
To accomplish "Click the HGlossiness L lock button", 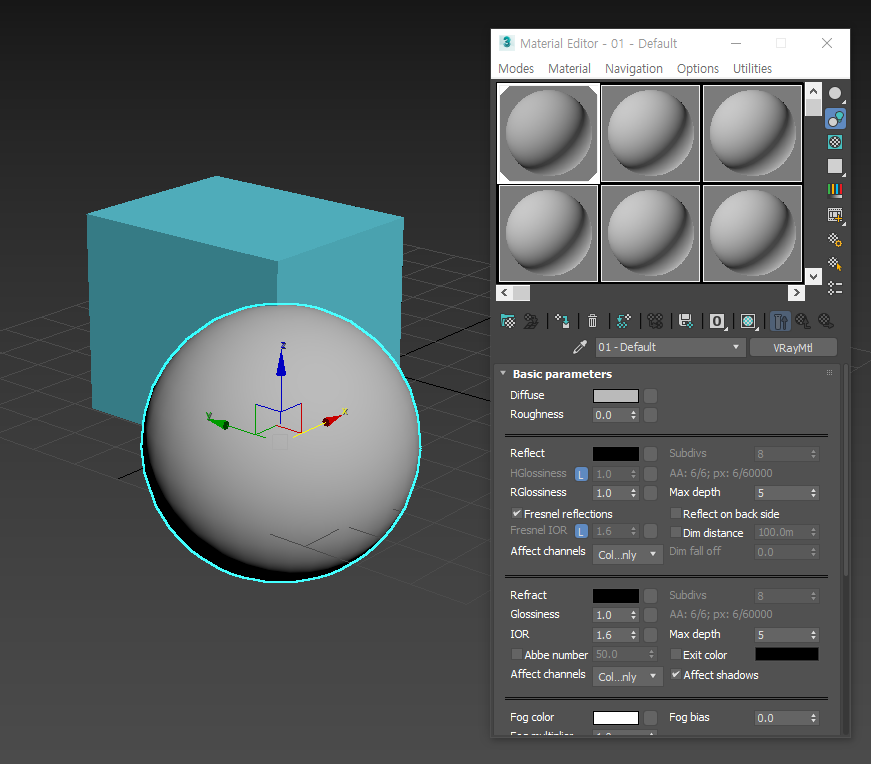I will pyautogui.click(x=581, y=474).
